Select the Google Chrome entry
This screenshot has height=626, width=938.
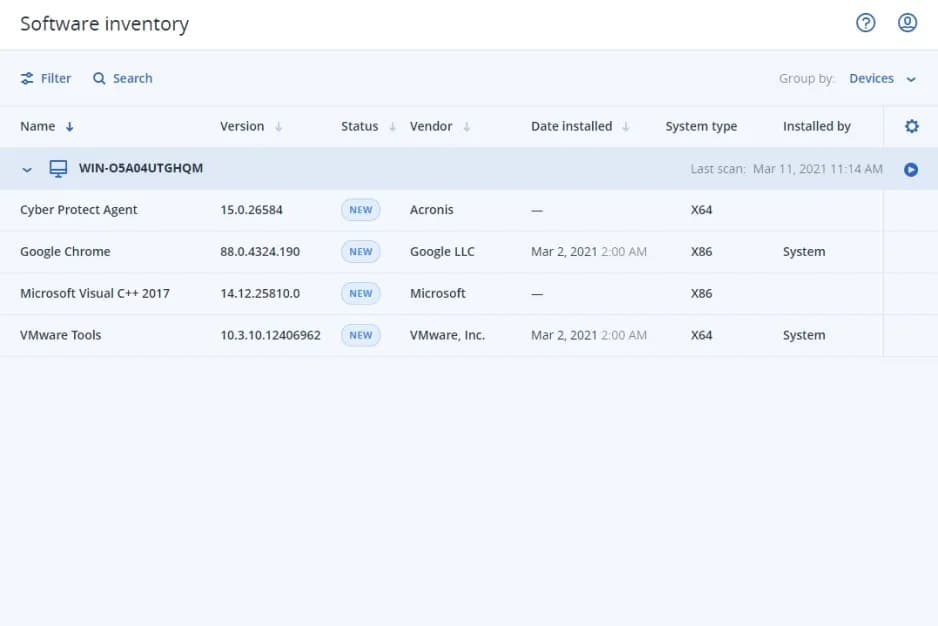[x=65, y=252]
